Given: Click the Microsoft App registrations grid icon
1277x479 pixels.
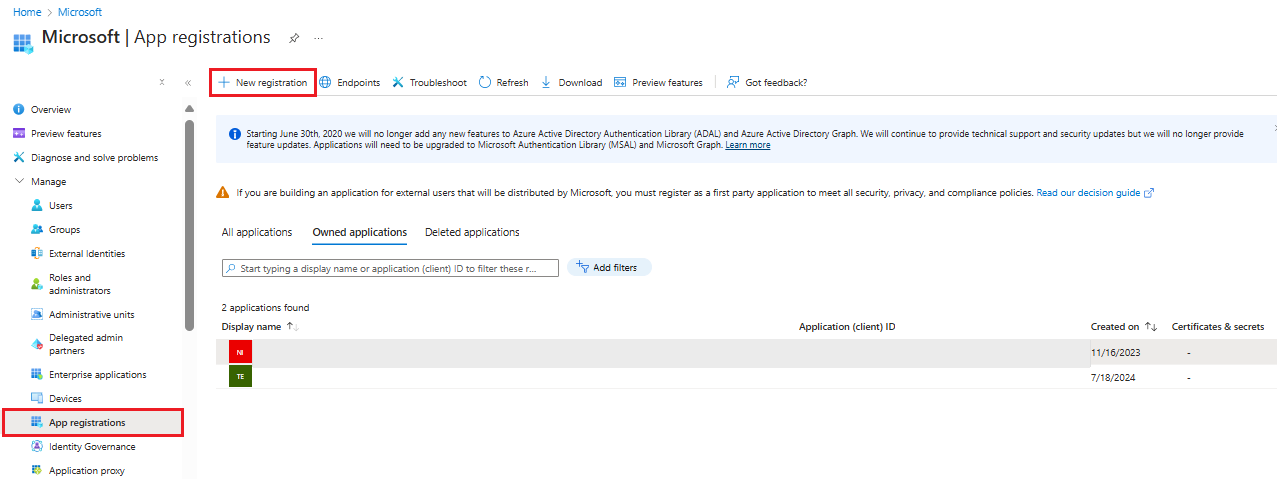Looking at the screenshot, I should pyautogui.click(x=22, y=43).
